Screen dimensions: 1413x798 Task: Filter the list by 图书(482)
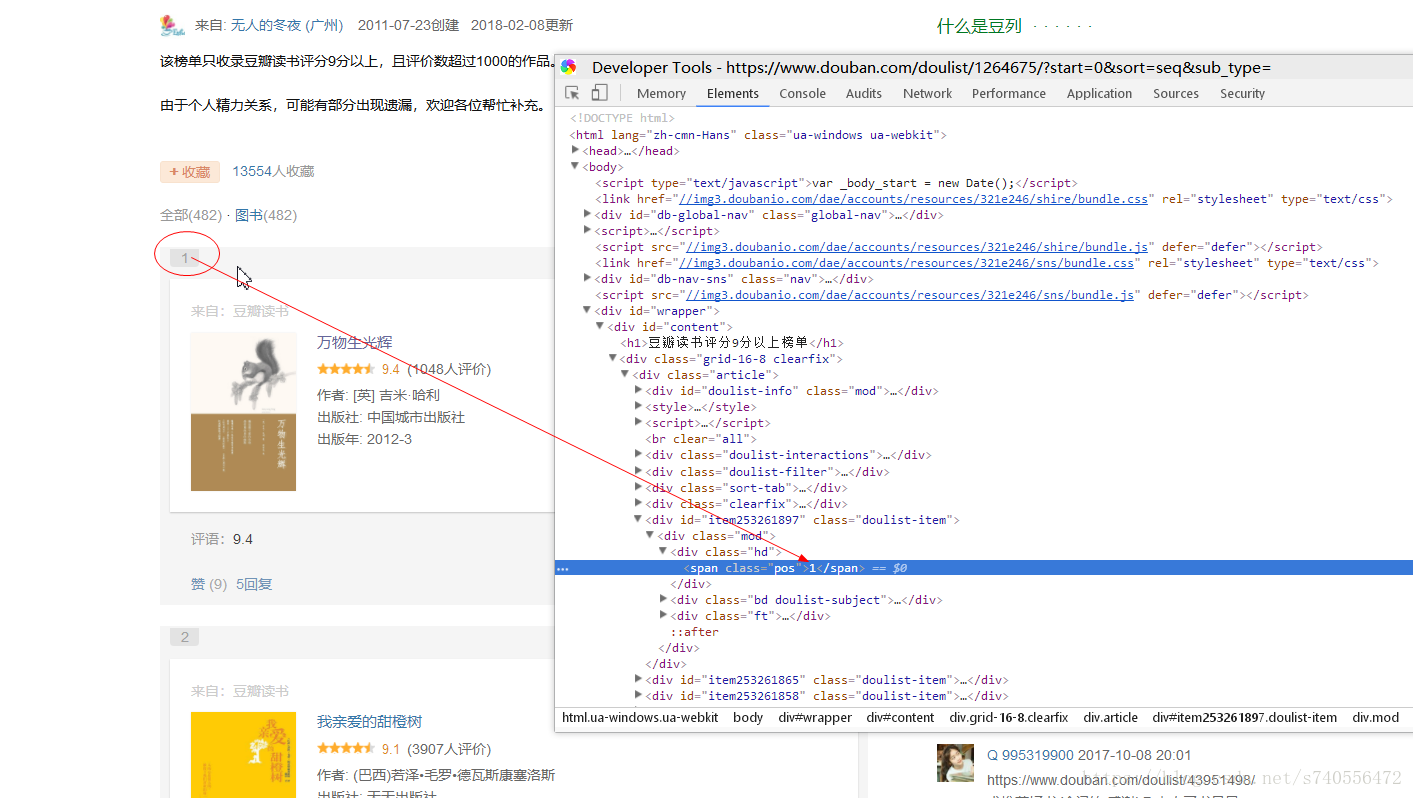[266, 215]
